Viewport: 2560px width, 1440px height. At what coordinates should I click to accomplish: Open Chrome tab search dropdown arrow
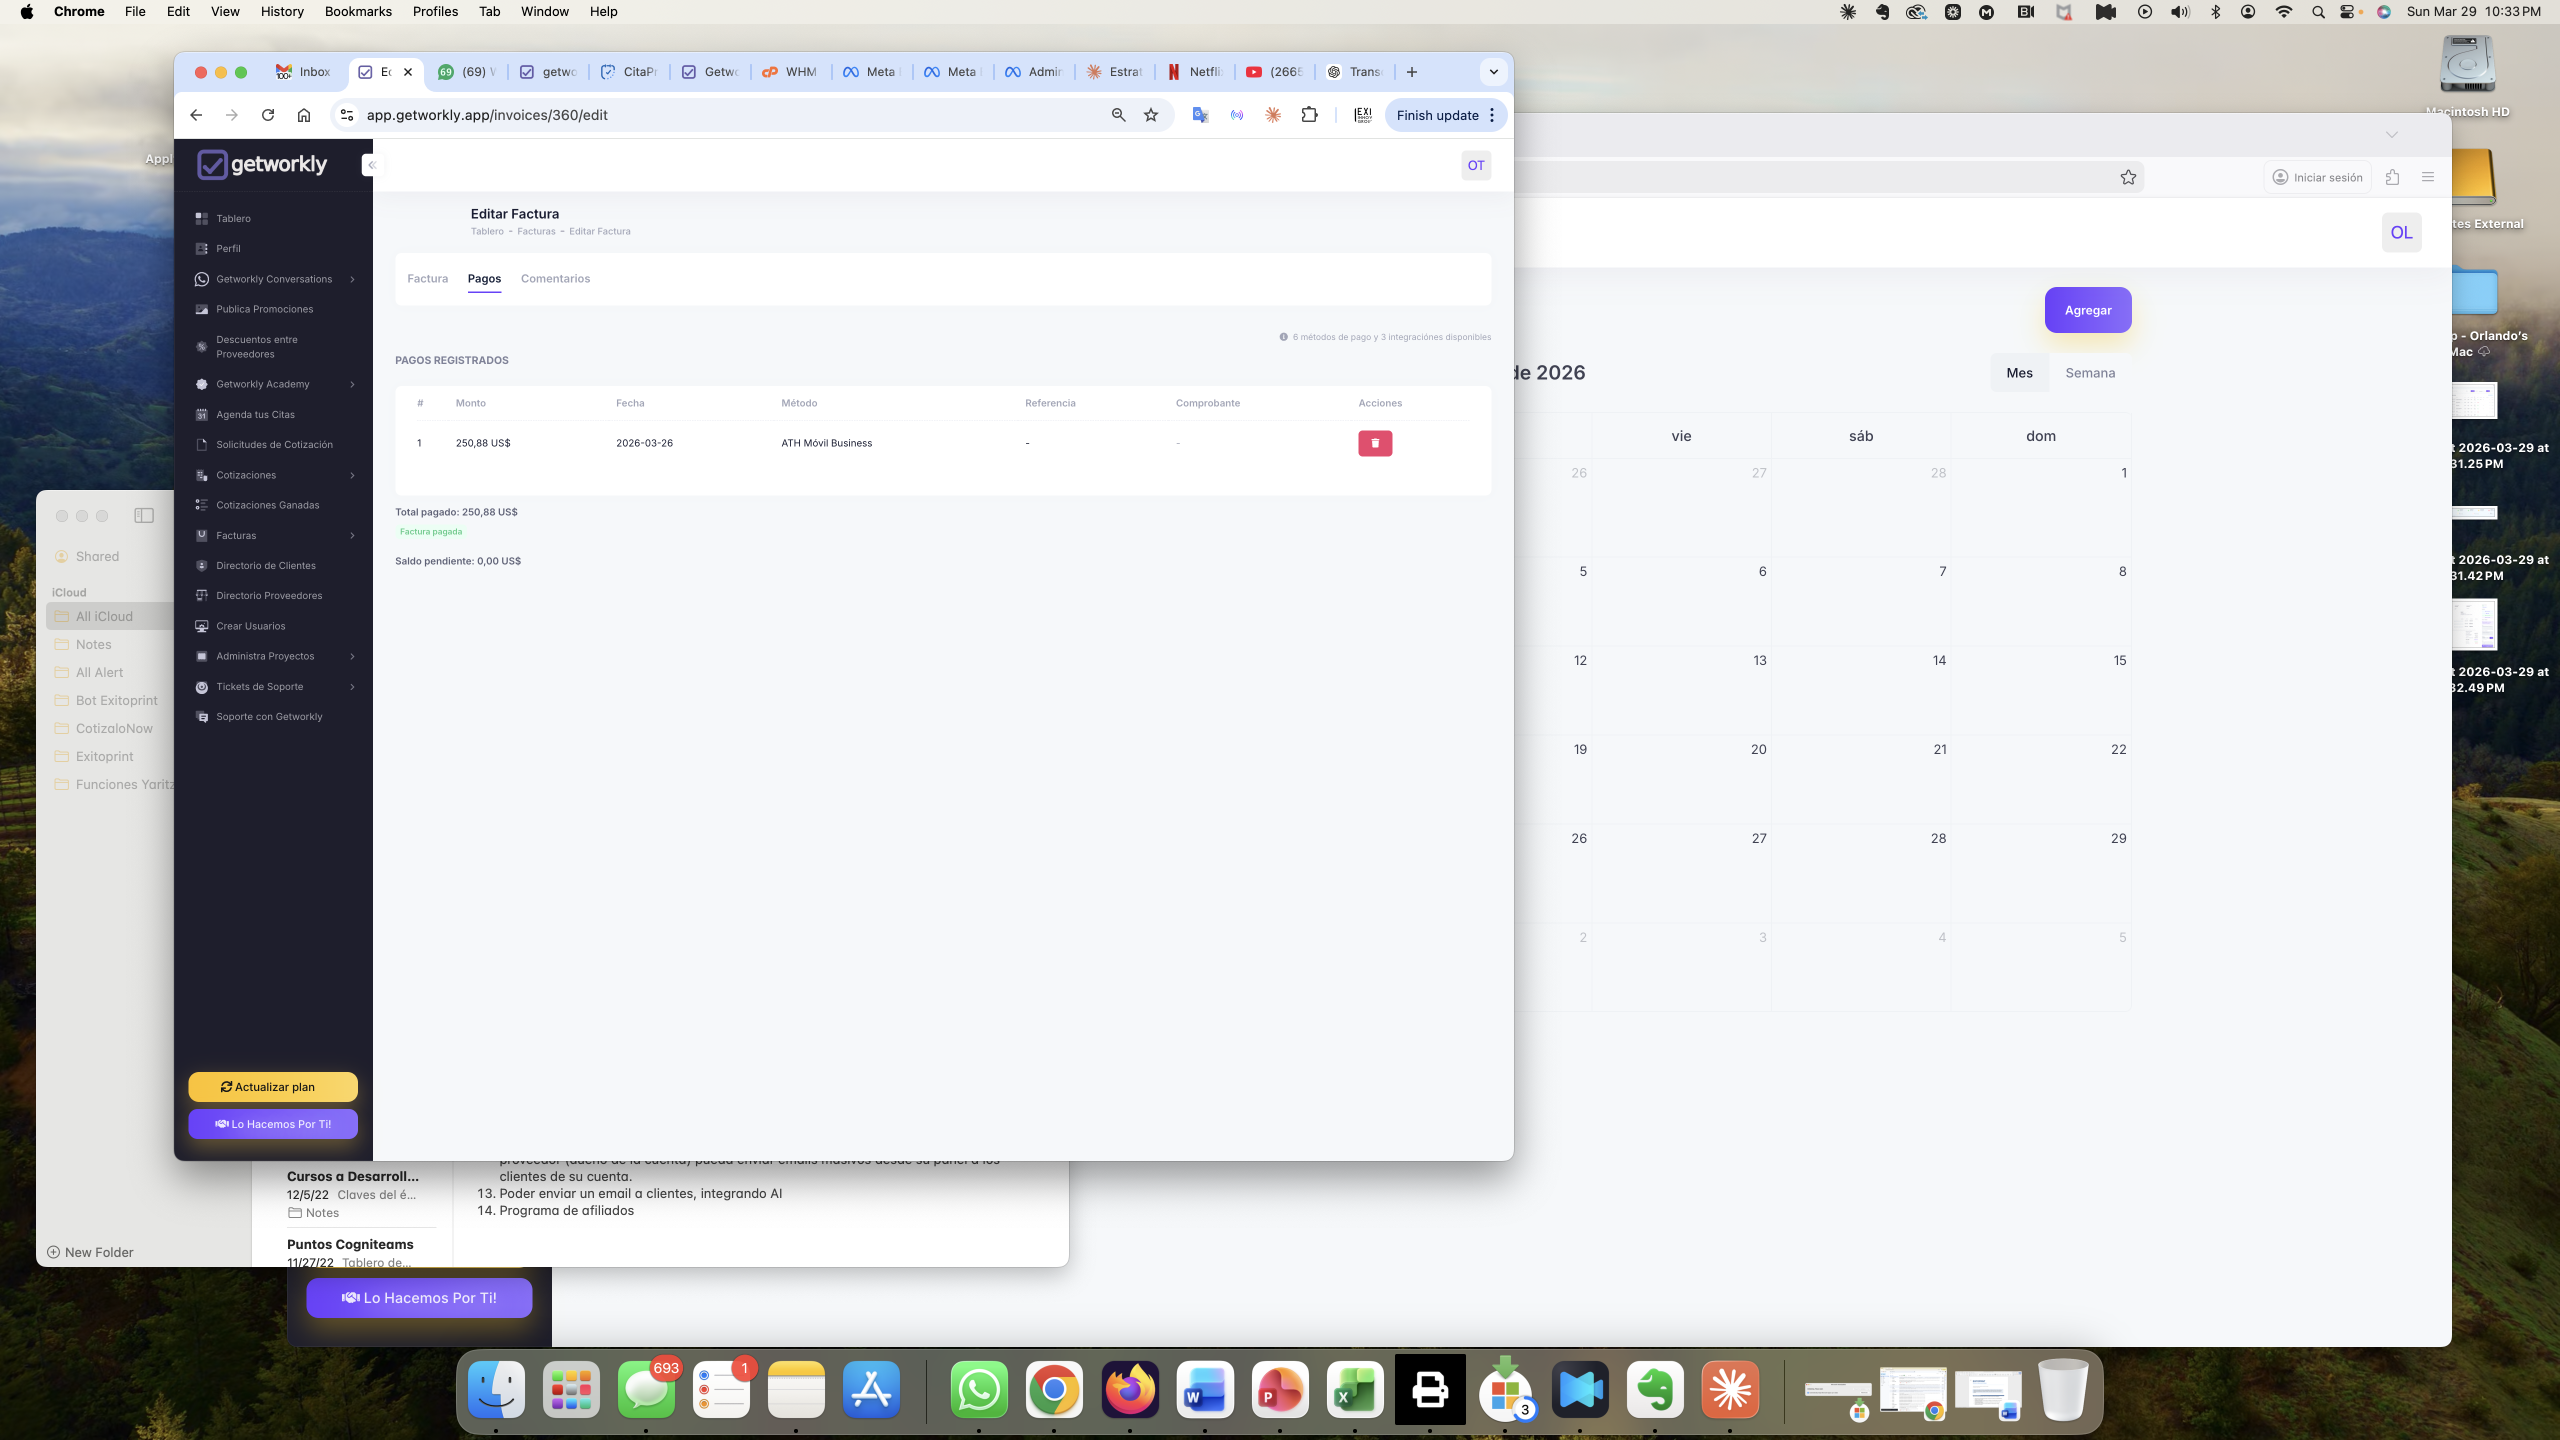[1493, 72]
